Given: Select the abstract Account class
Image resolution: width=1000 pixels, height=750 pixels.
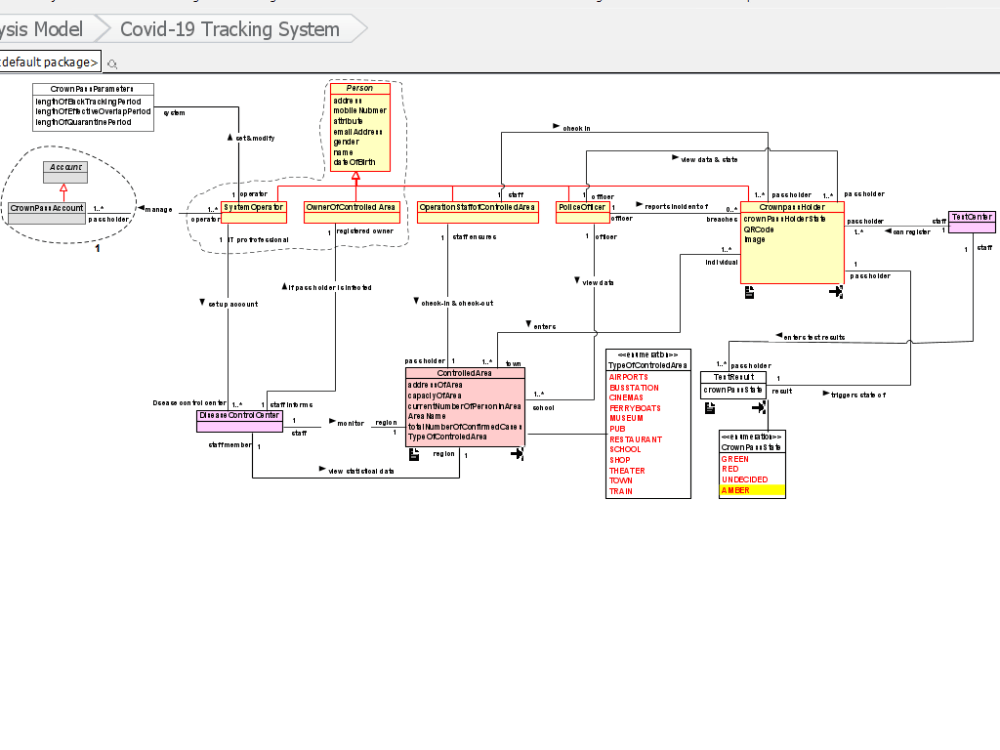Looking at the screenshot, I should [x=64, y=166].
